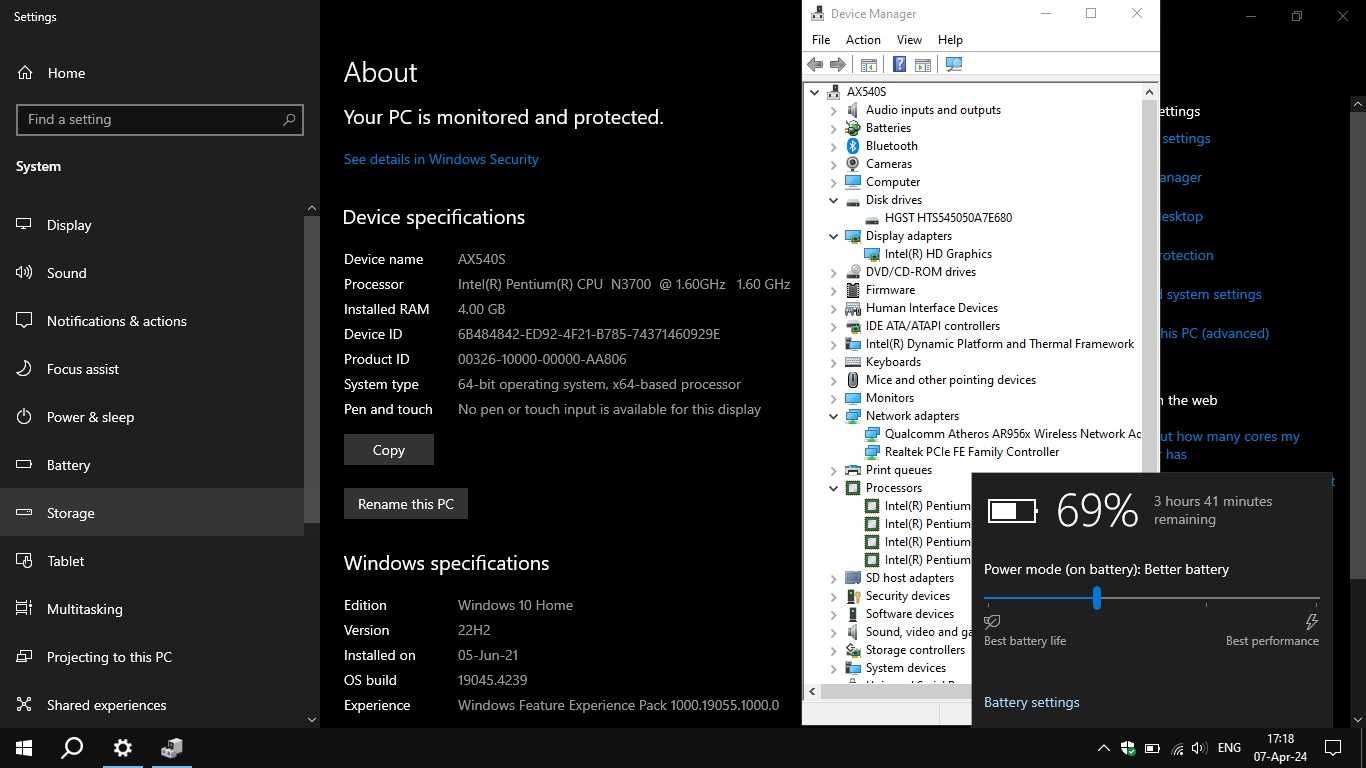This screenshot has height=768, width=1366.
Task: Expand Audio inputs and outputs node
Action: (834, 110)
